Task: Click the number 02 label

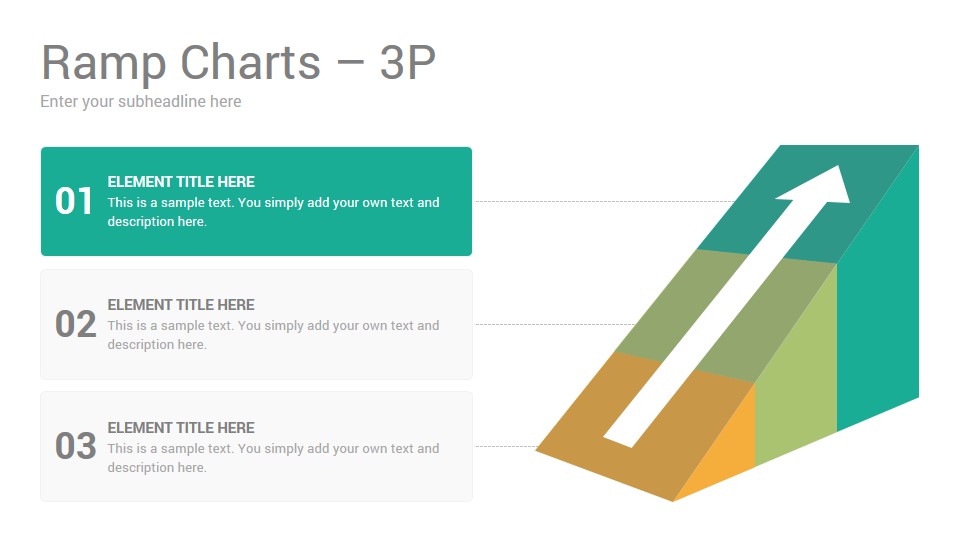Action: tap(75, 324)
